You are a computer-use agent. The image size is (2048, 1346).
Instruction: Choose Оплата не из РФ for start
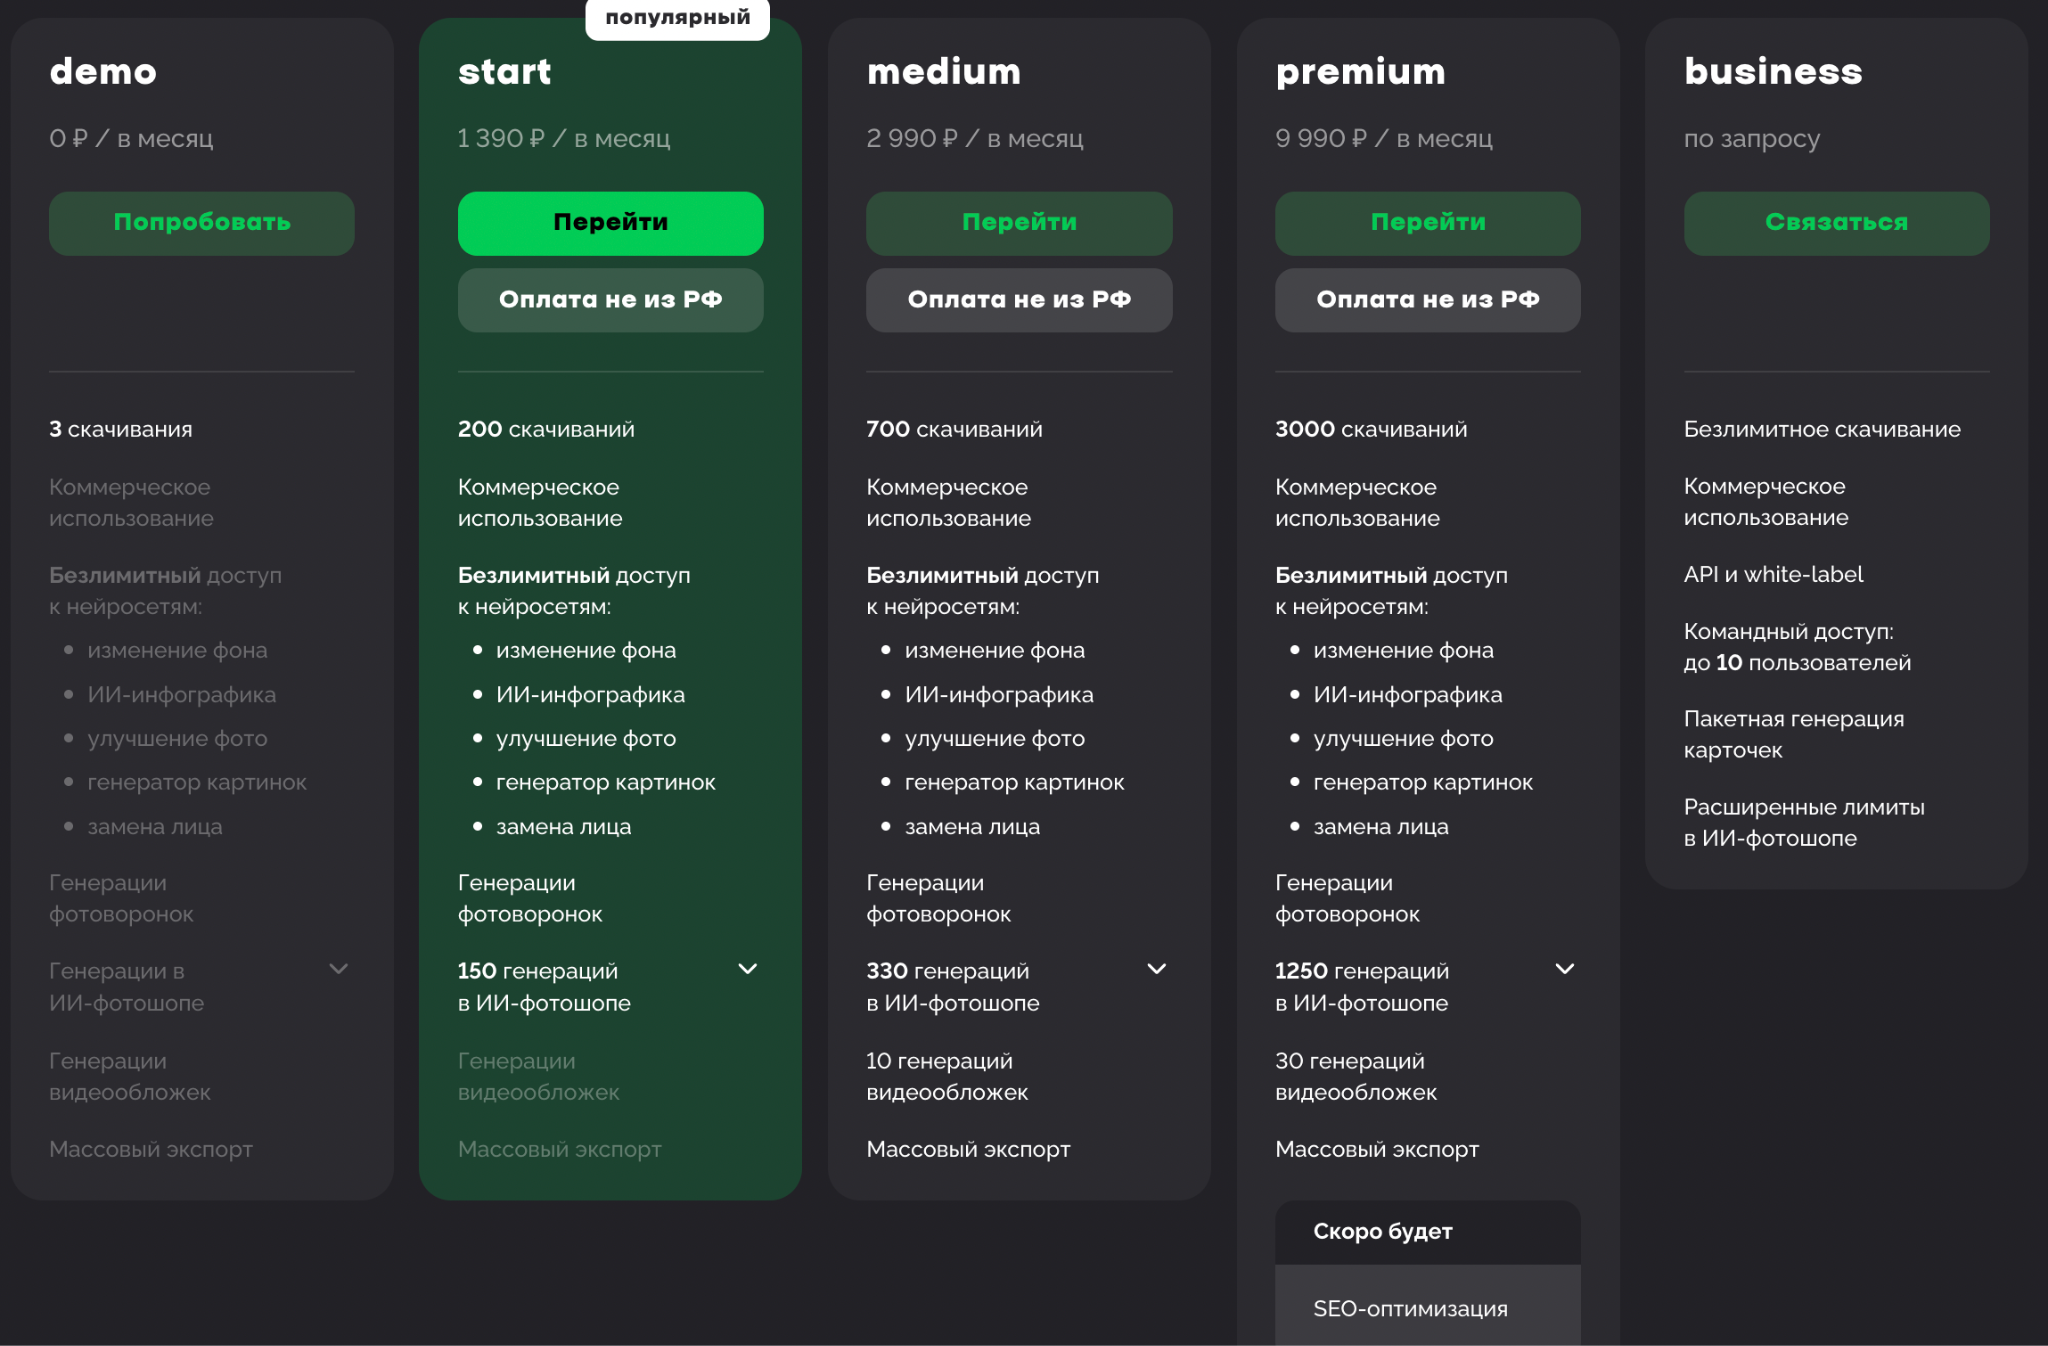(x=610, y=300)
